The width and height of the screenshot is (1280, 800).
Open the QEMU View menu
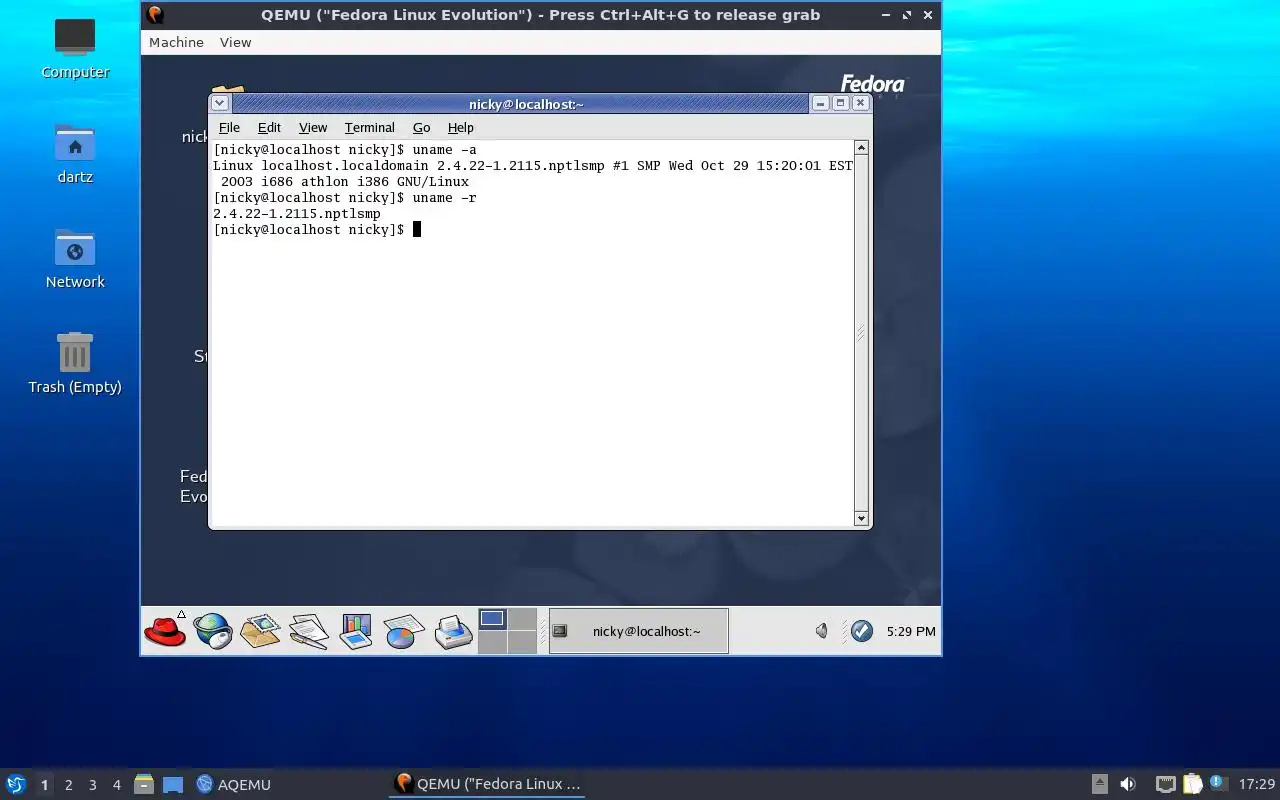pos(236,42)
